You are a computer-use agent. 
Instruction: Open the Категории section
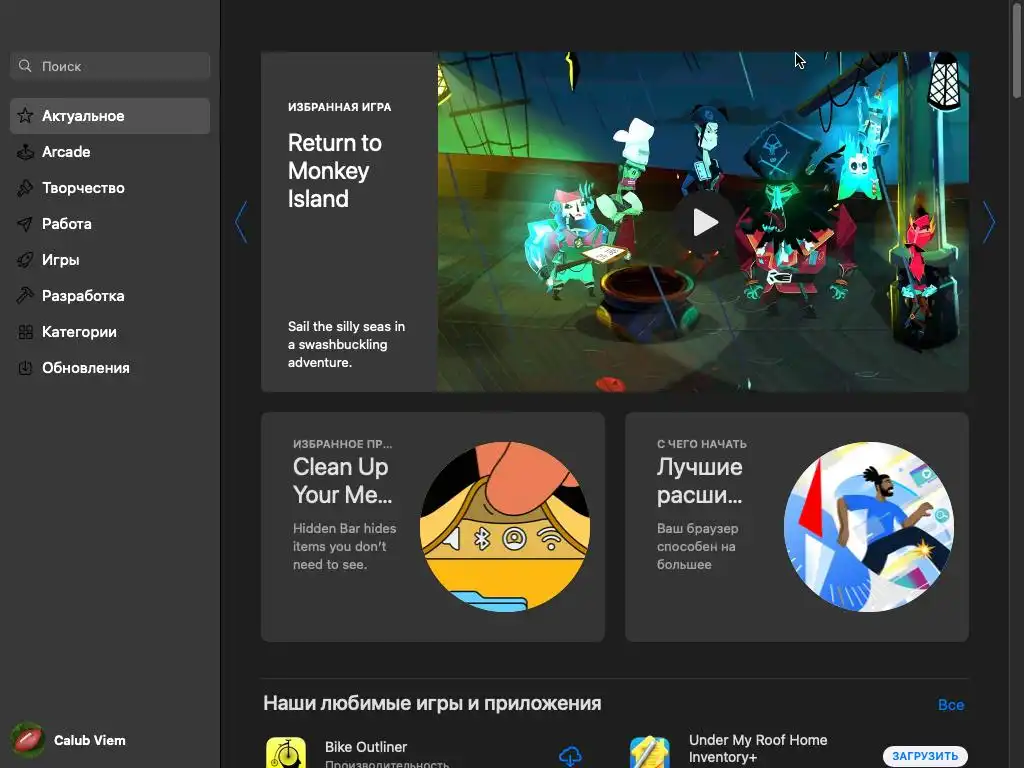coord(110,332)
